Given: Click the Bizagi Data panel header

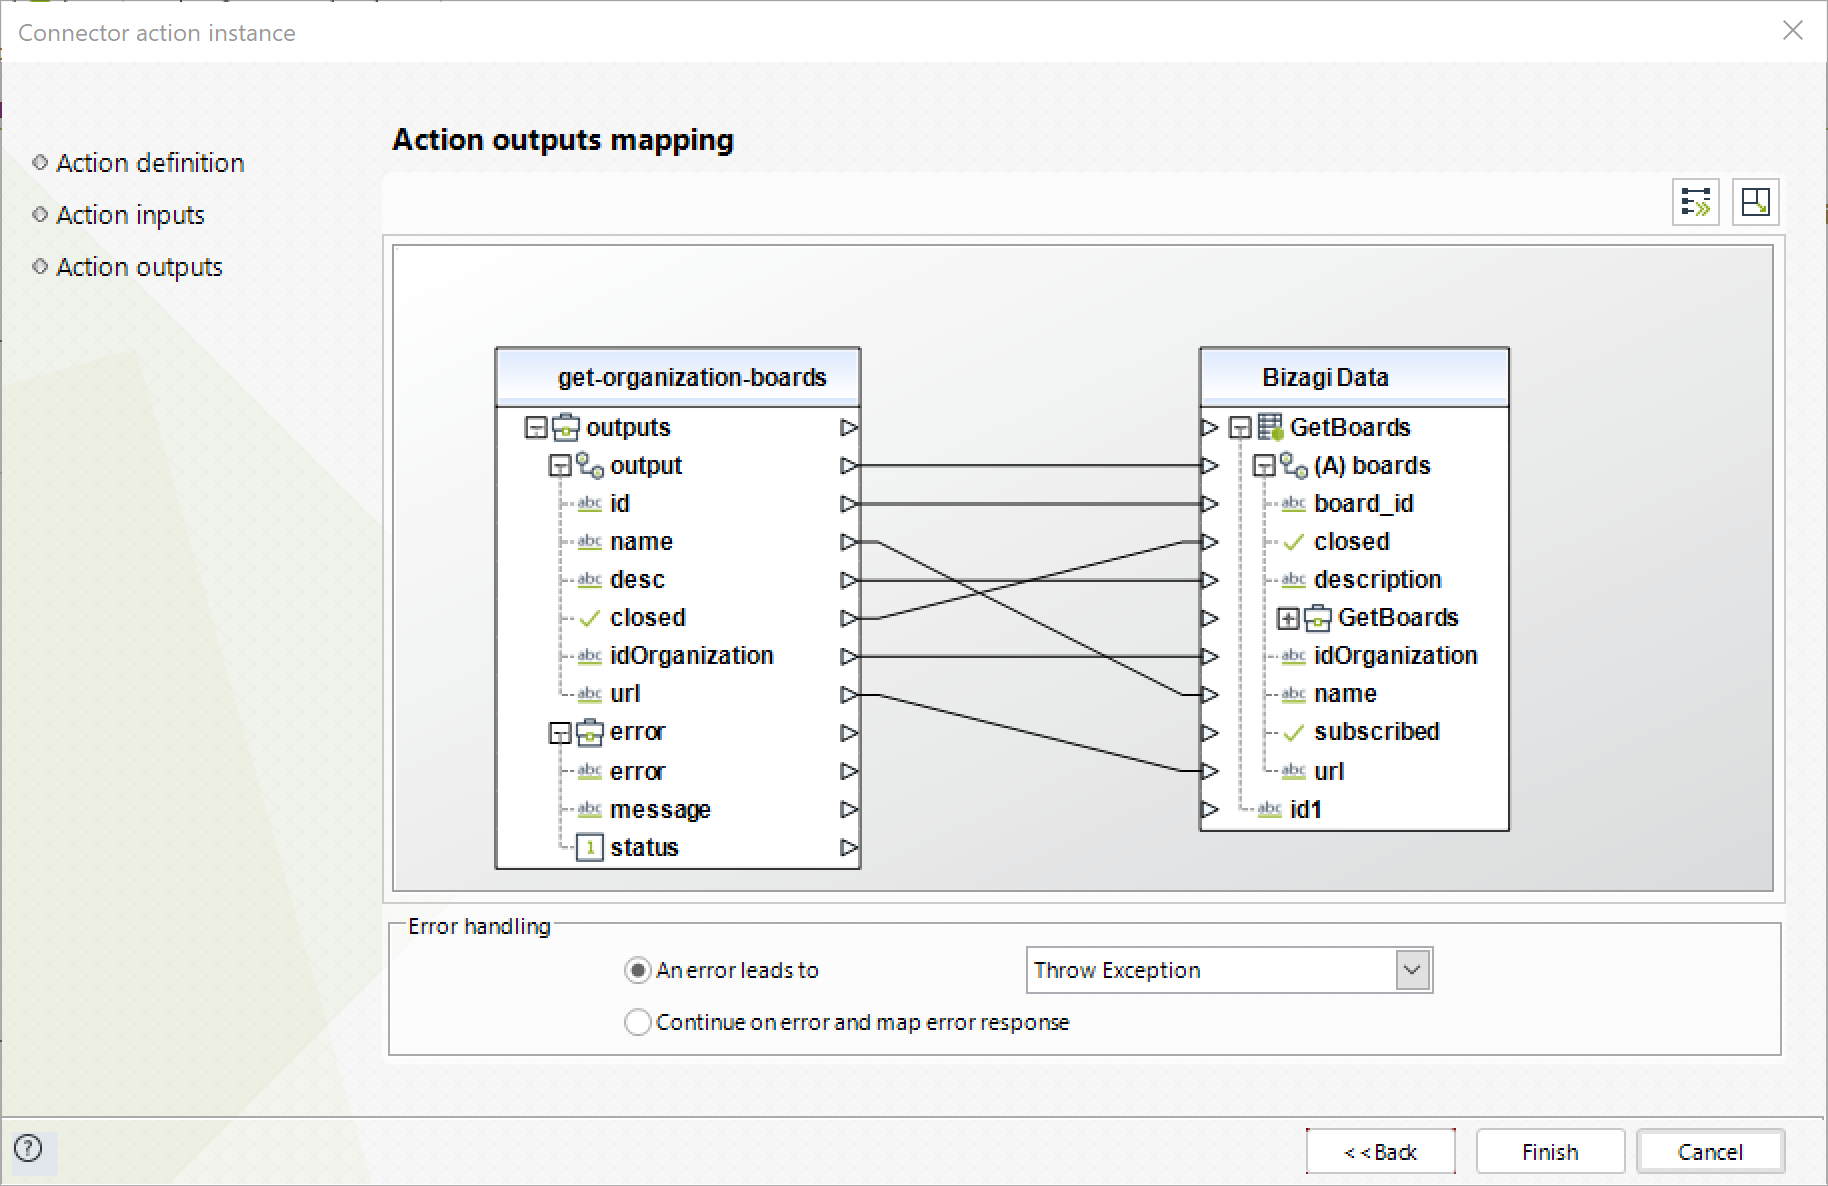Looking at the screenshot, I should click(1354, 377).
